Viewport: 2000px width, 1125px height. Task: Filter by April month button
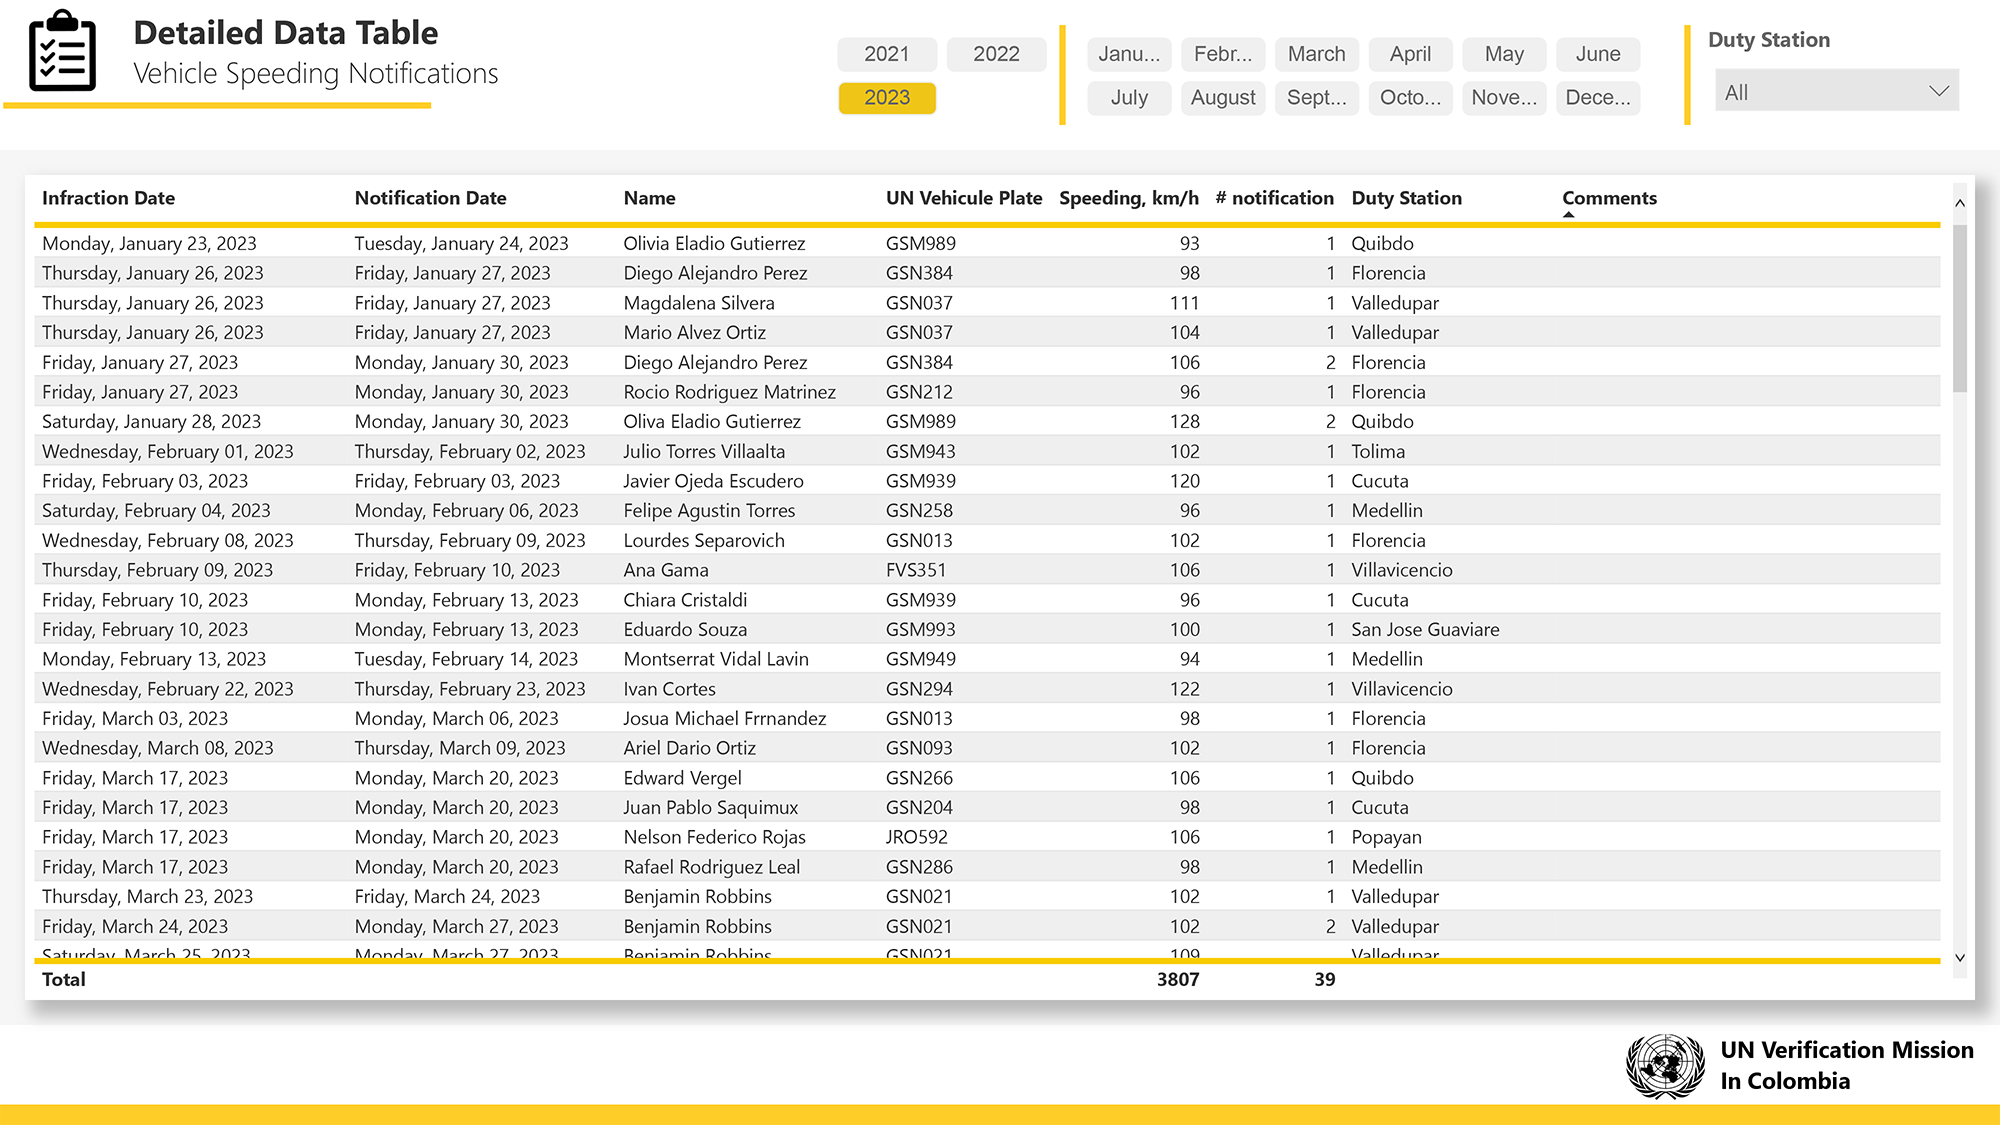coord(1410,54)
